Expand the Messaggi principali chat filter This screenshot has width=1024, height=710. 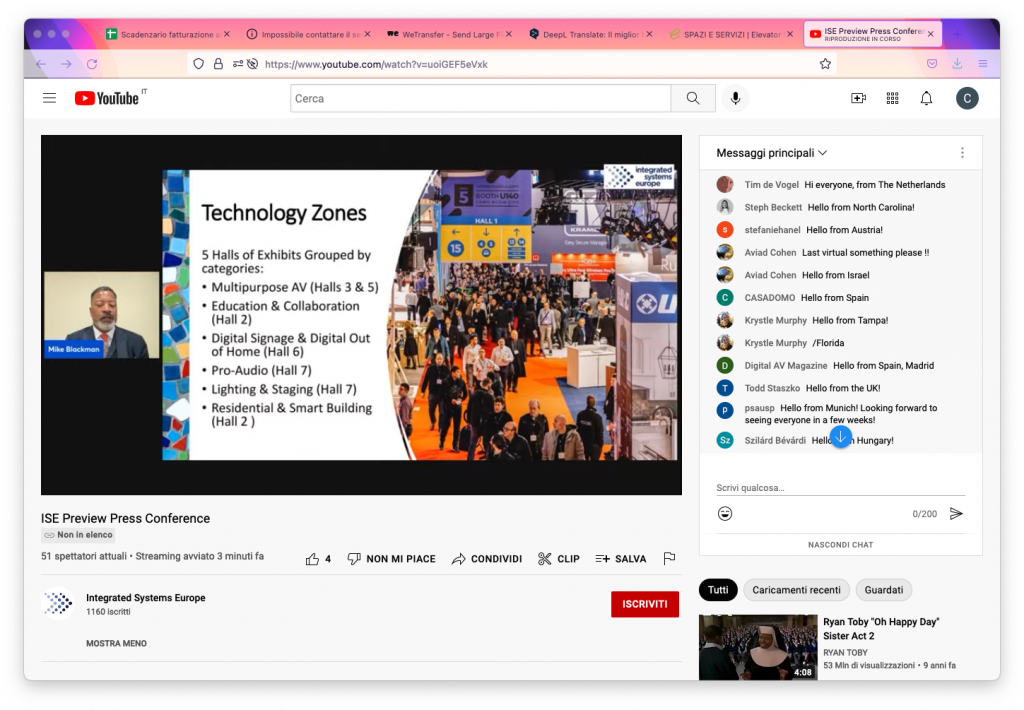[x=771, y=153]
